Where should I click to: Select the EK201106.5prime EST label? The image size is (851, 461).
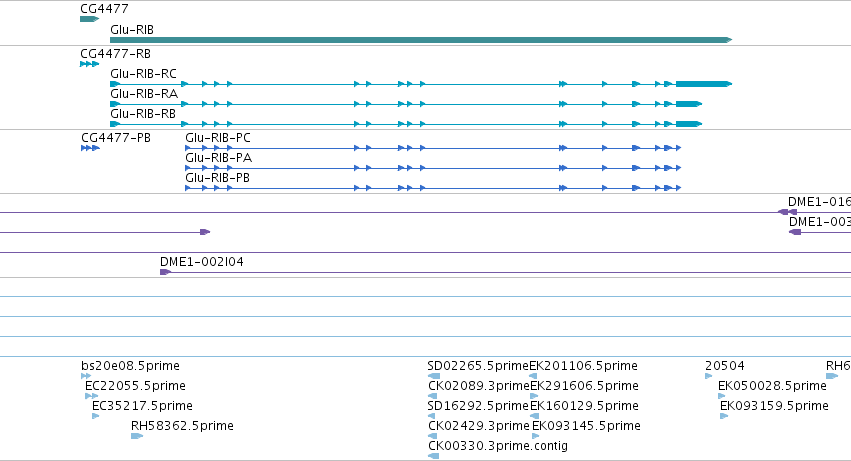tap(583, 366)
